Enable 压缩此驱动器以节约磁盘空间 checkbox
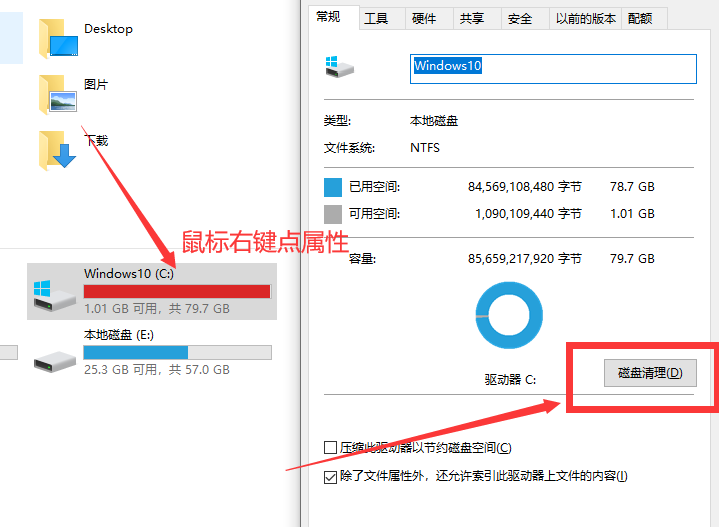The image size is (719, 527). click(x=331, y=448)
